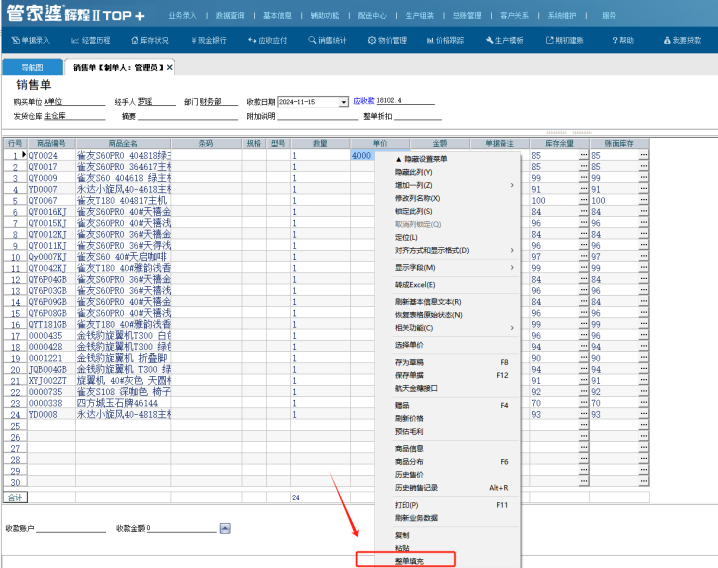Viewport: 718px width, 568px height.
Task: Open 我要贷款 toolbar shortcut
Action: tap(682, 40)
